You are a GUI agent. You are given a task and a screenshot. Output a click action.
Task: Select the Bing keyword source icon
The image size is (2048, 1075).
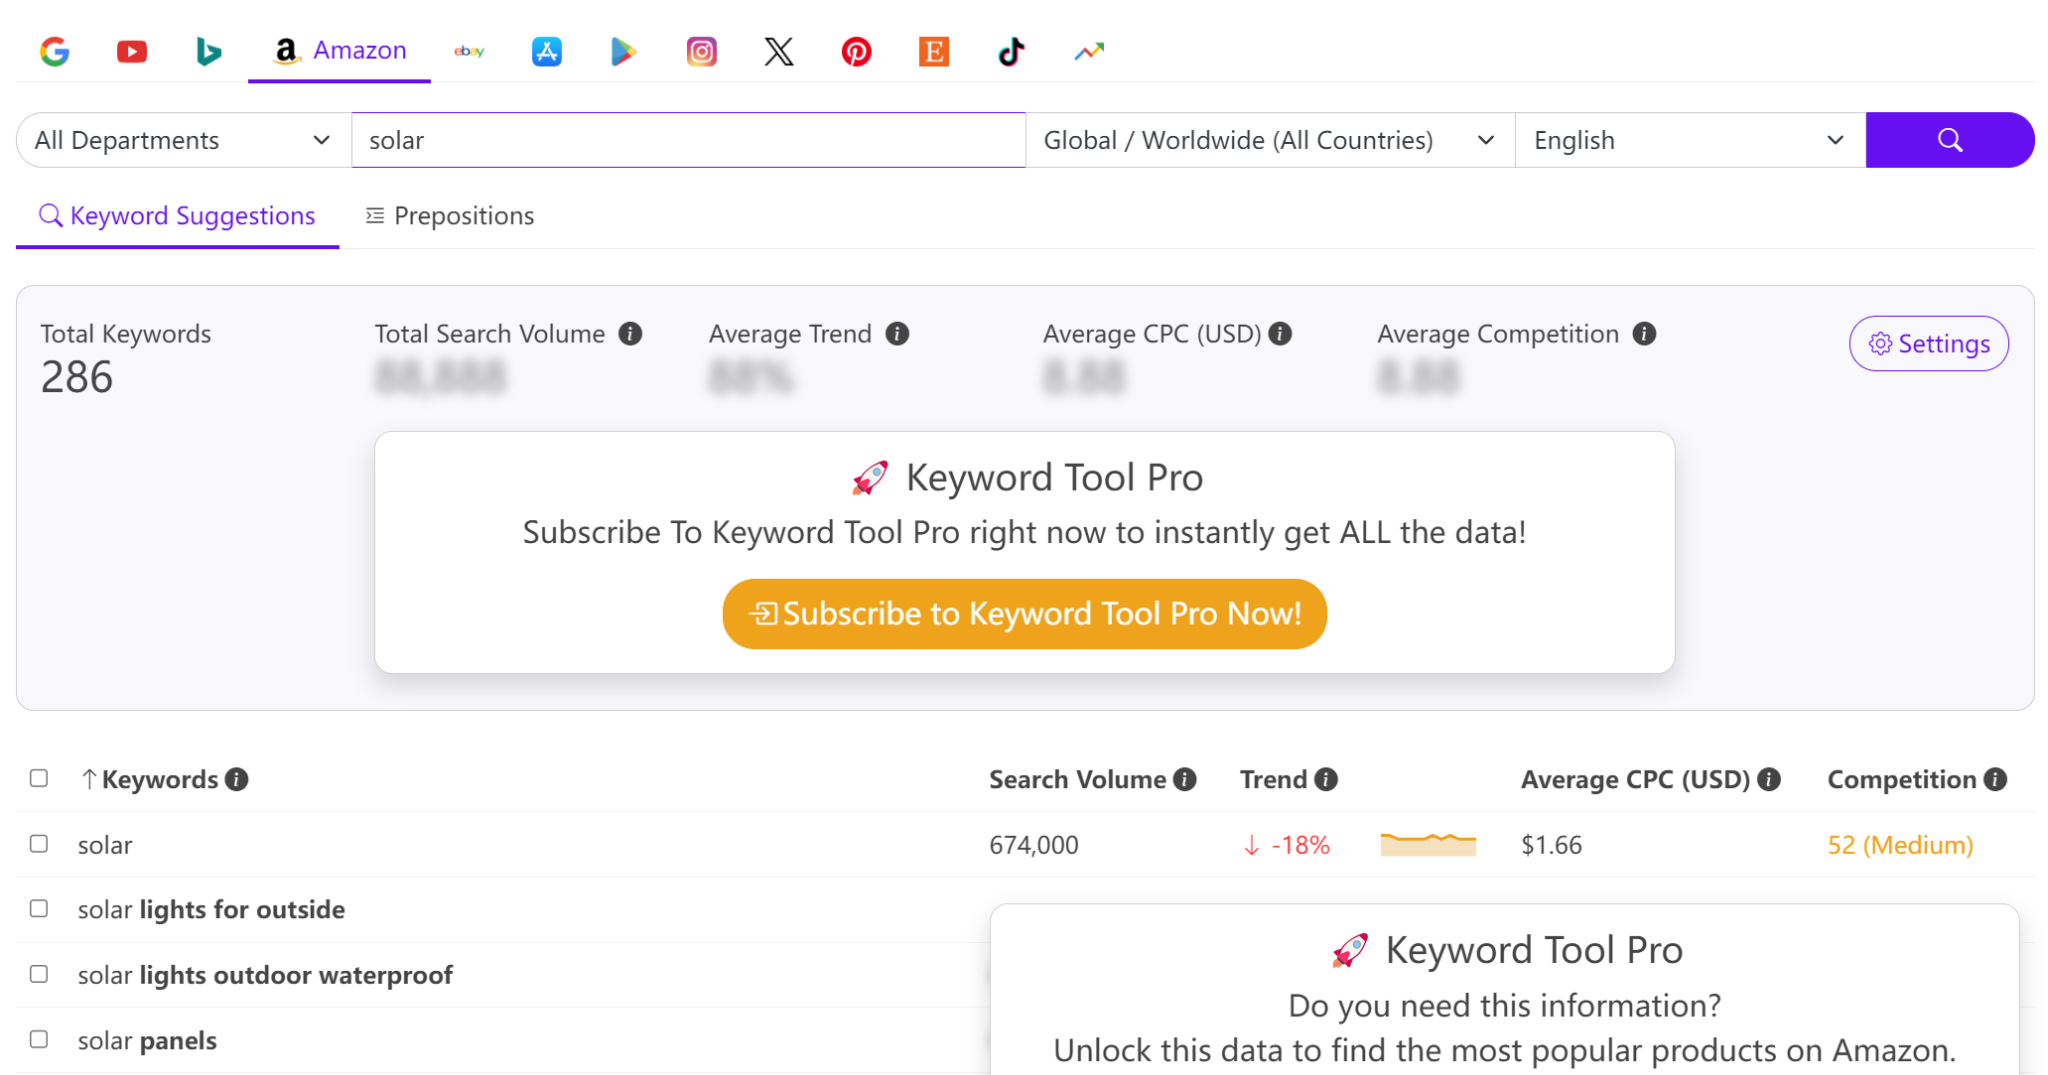click(208, 51)
